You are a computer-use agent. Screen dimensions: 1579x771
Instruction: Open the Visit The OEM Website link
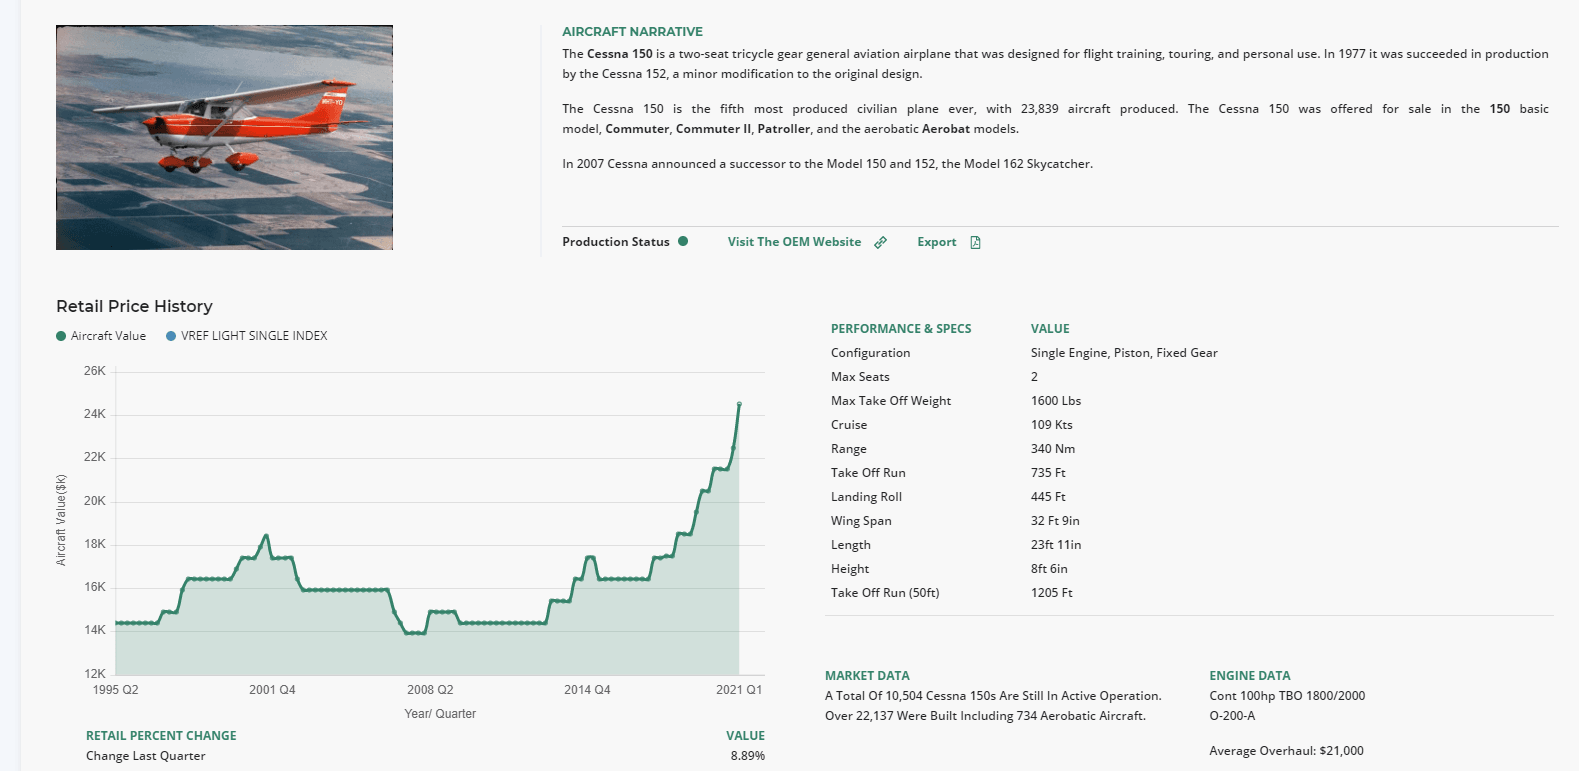794,242
